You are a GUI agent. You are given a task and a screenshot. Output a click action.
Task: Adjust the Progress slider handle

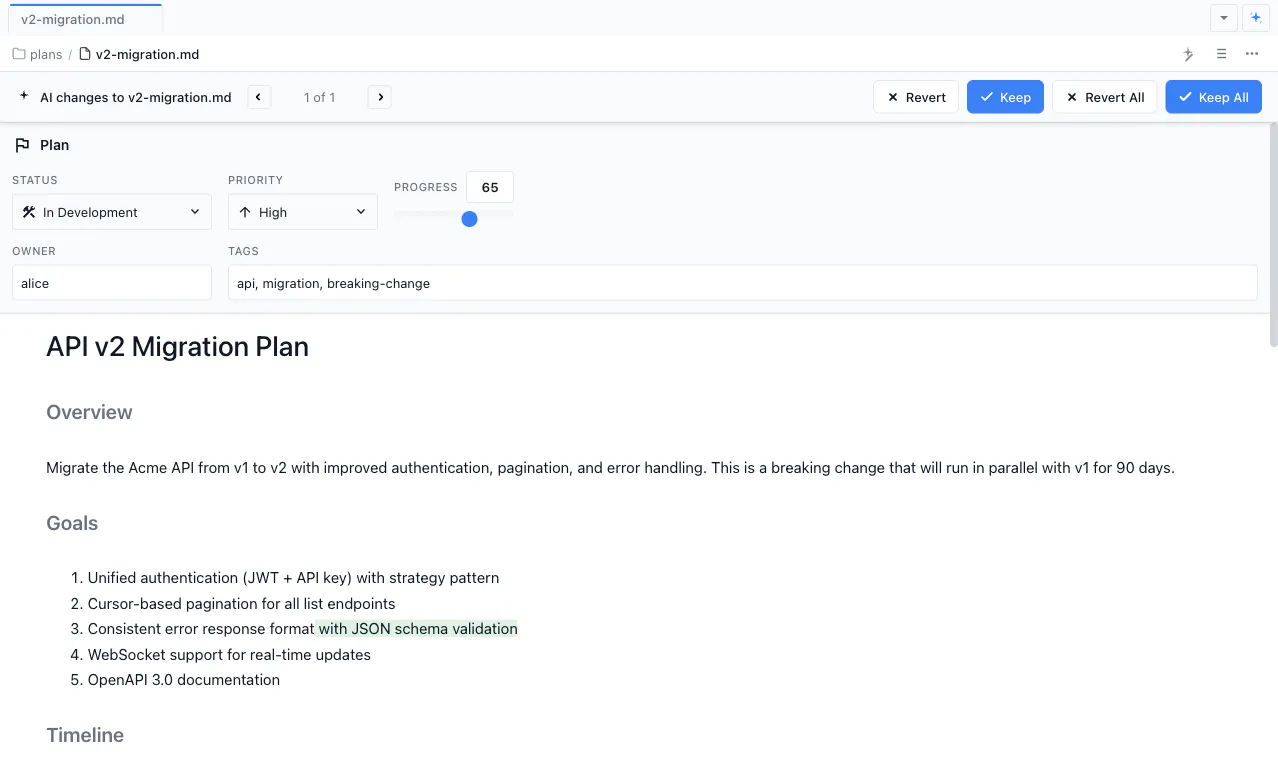(x=469, y=219)
